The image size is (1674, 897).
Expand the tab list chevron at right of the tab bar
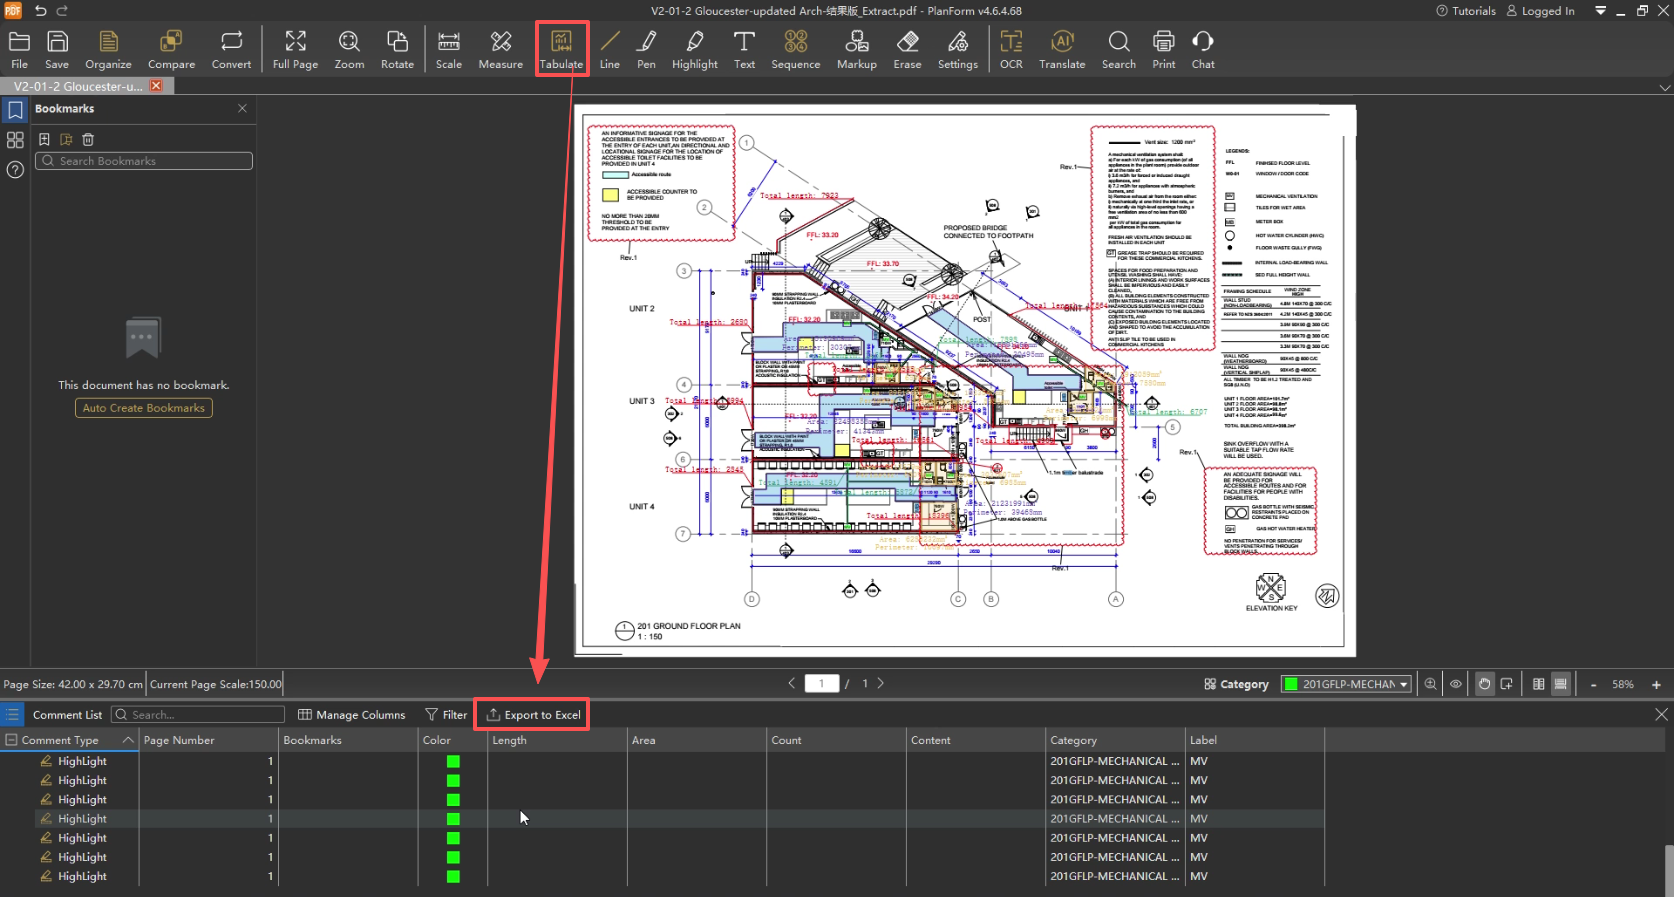(1664, 88)
